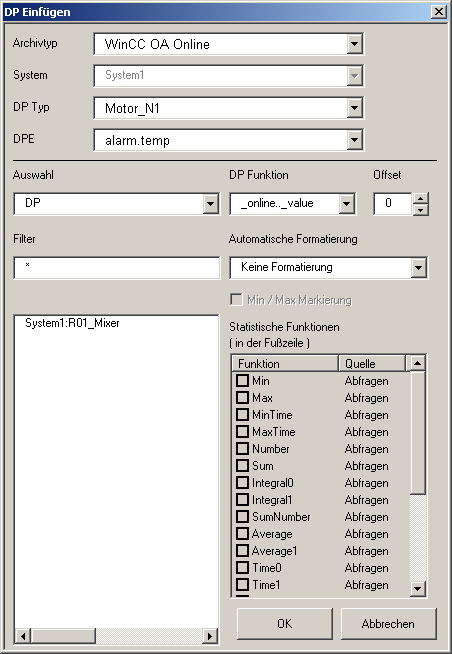Screen dimensions: 452x654
Task: Enable the Max statistic checkbox
Action: [242, 397]
